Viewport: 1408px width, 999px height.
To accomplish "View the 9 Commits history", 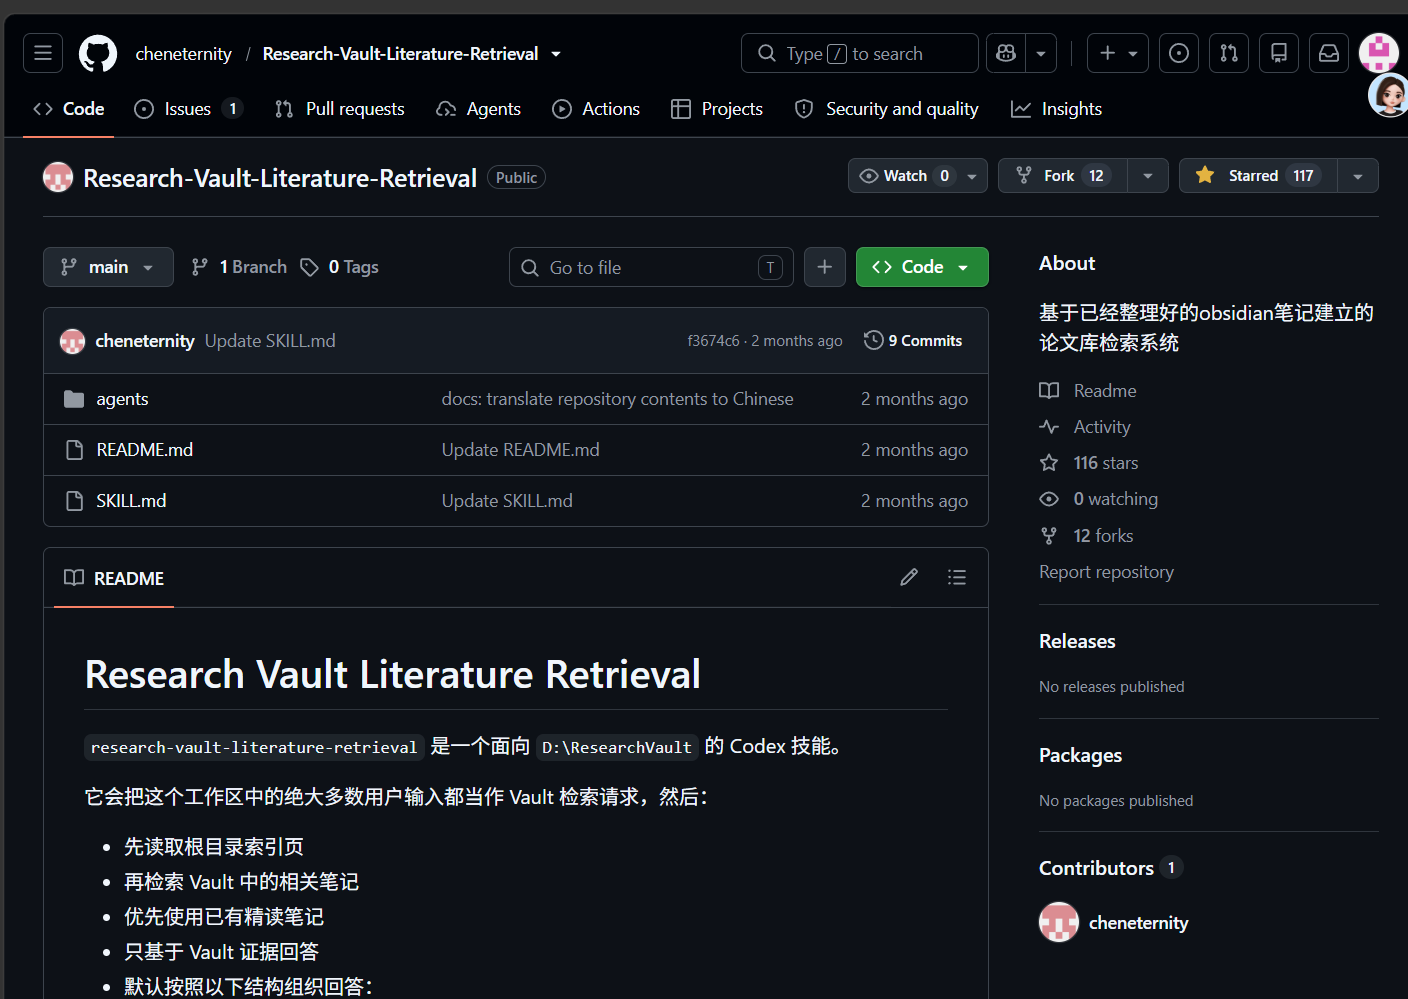I will pos(913,341).
